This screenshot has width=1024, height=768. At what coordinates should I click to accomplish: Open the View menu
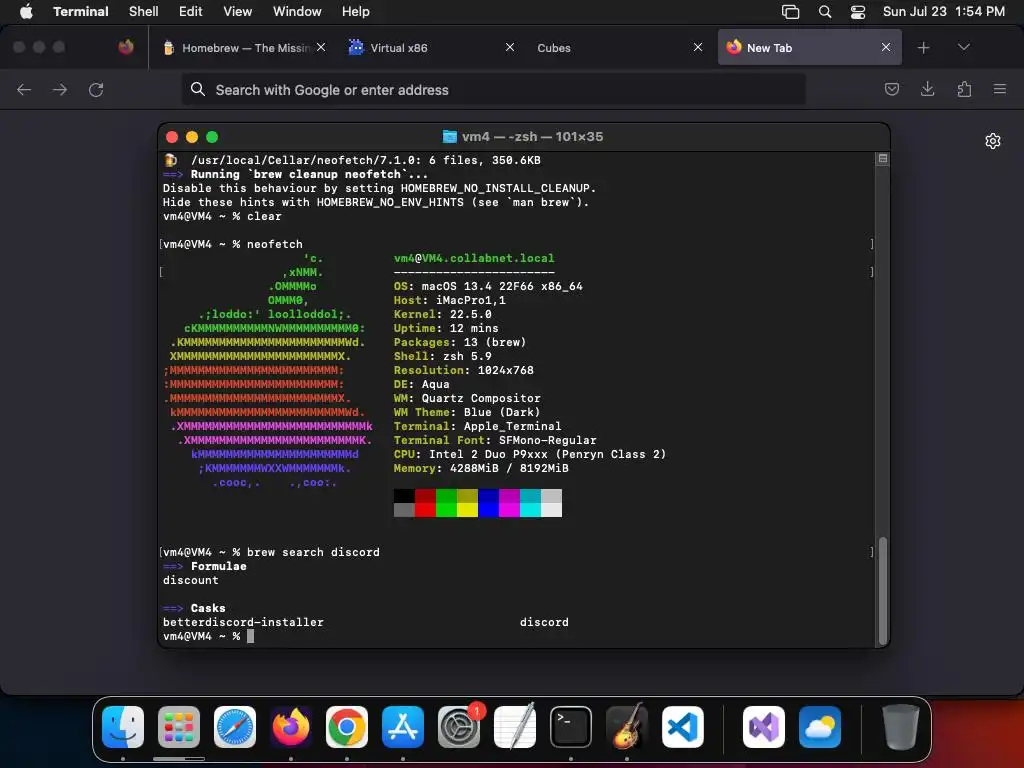click(x=238, y=11)
